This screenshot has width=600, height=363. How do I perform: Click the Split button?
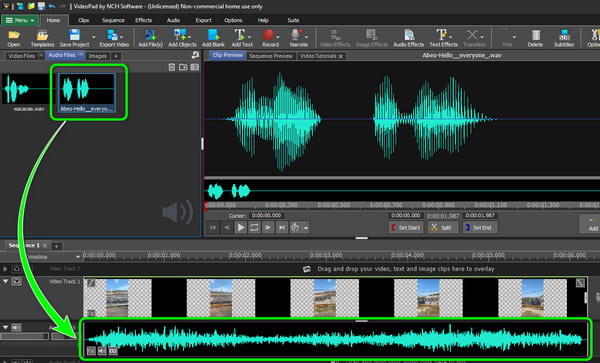(x=442, y=228)
